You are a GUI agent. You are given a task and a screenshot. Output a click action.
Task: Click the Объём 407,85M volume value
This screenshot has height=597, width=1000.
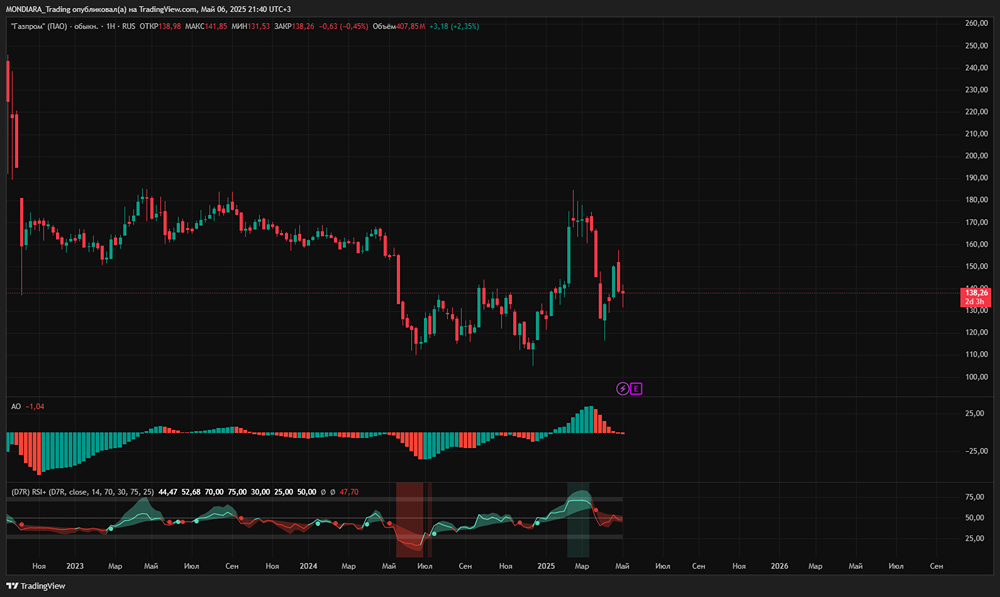(x=399, y=26)
